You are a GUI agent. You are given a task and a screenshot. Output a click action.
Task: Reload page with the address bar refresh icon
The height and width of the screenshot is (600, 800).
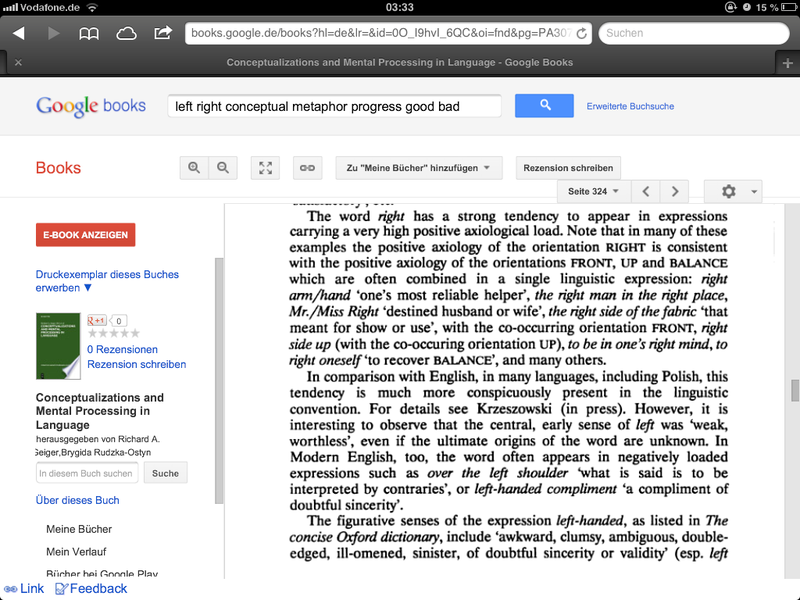click(x=581, y=33)
